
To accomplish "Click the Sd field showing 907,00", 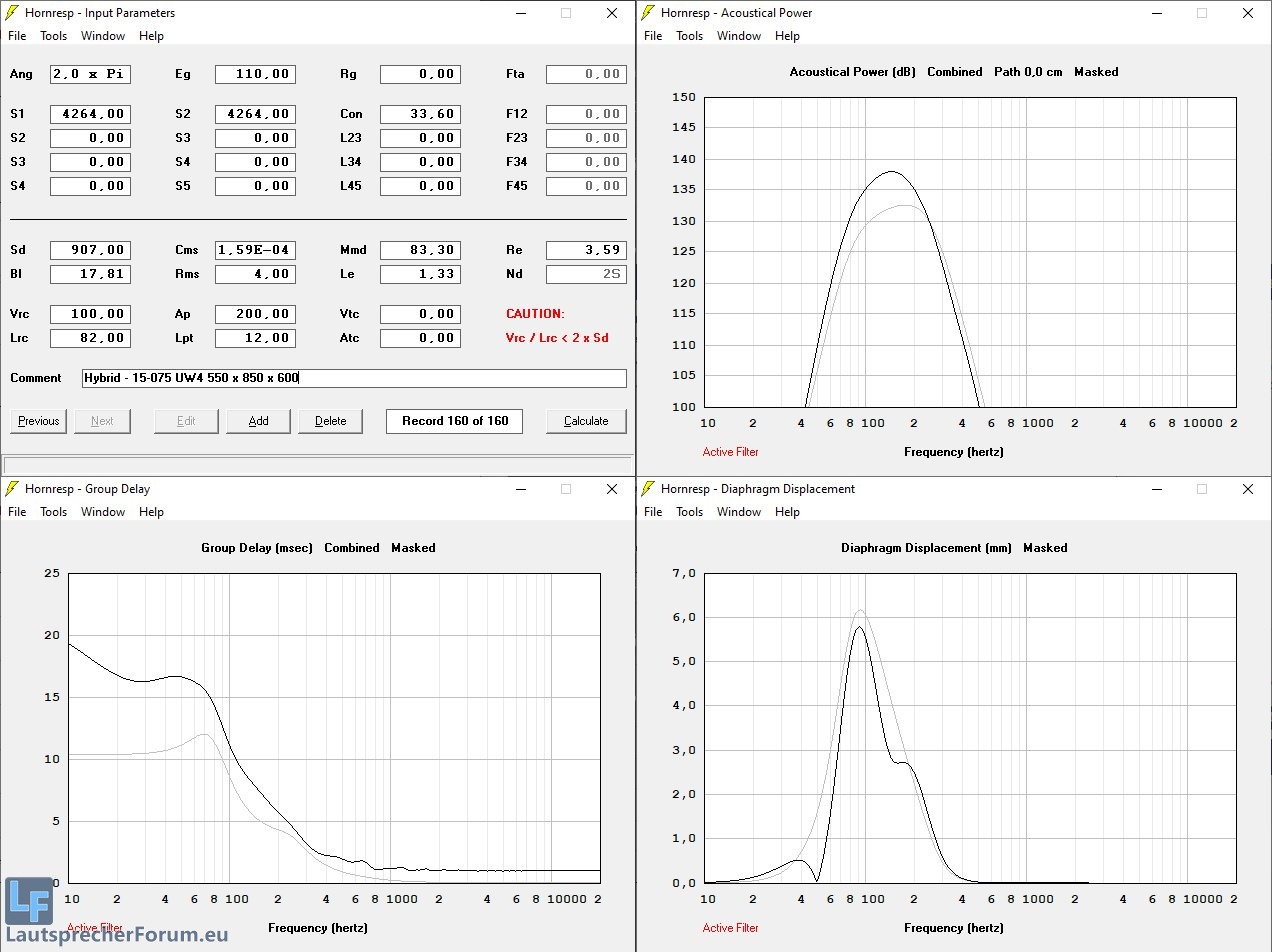I will click(x=90, y=250).
